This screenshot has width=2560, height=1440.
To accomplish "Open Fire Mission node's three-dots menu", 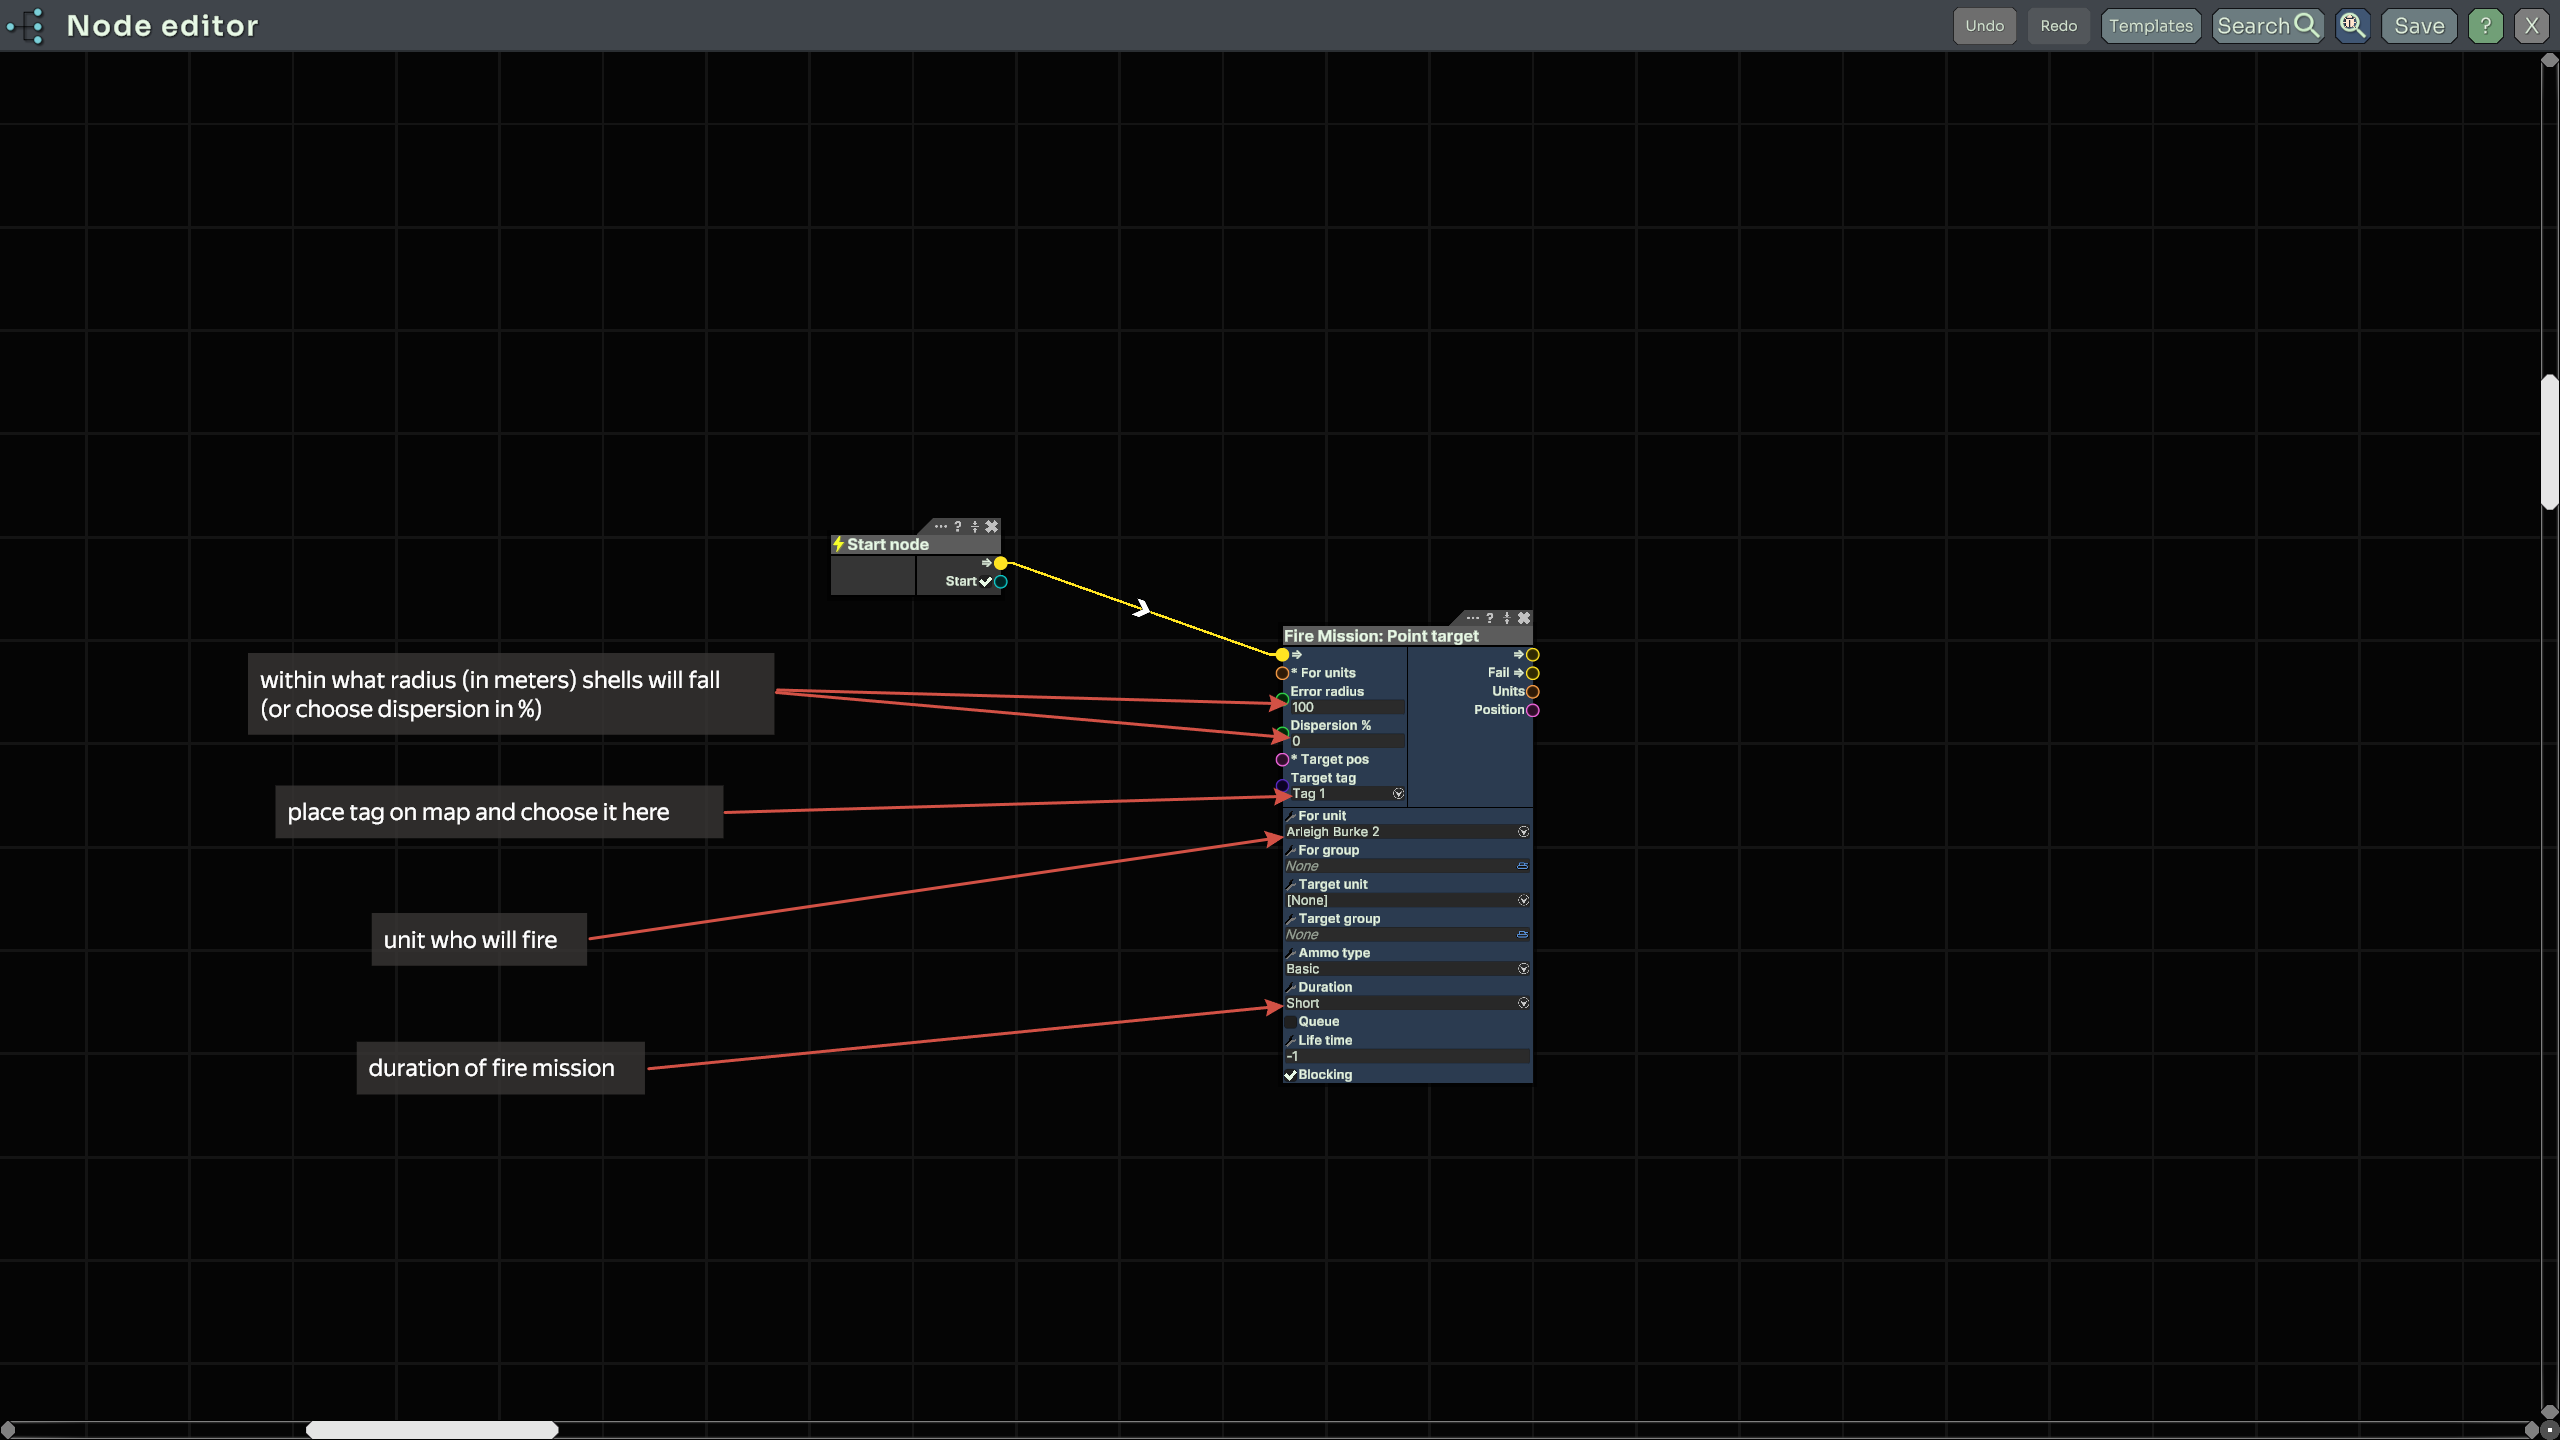I will [x=1472, y=618].
